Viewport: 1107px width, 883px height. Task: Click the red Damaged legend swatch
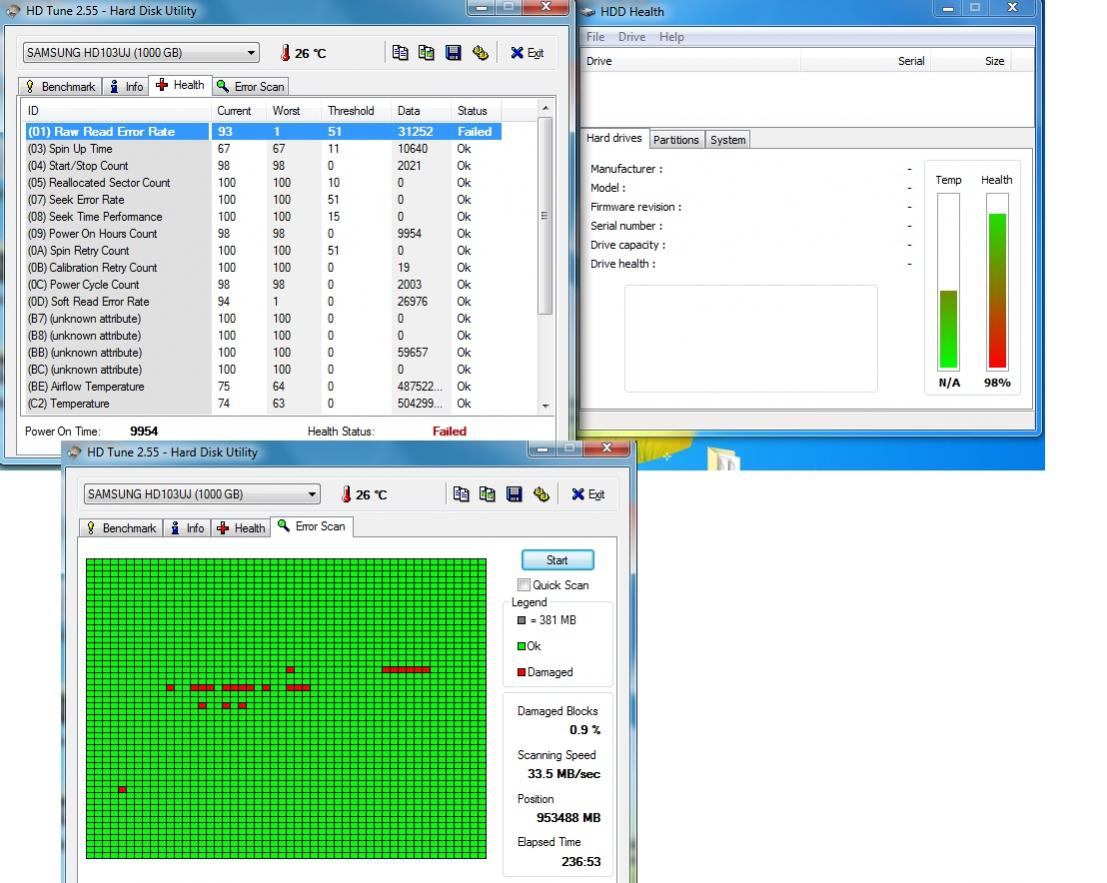[521, 672]
